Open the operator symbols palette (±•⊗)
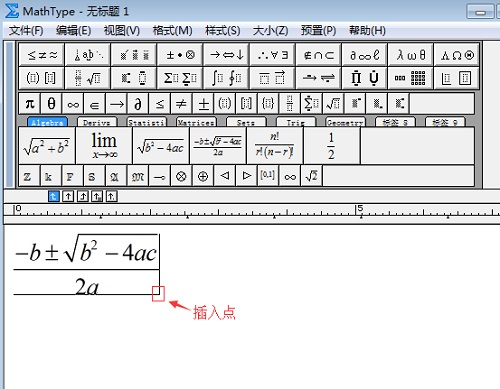 180,55
